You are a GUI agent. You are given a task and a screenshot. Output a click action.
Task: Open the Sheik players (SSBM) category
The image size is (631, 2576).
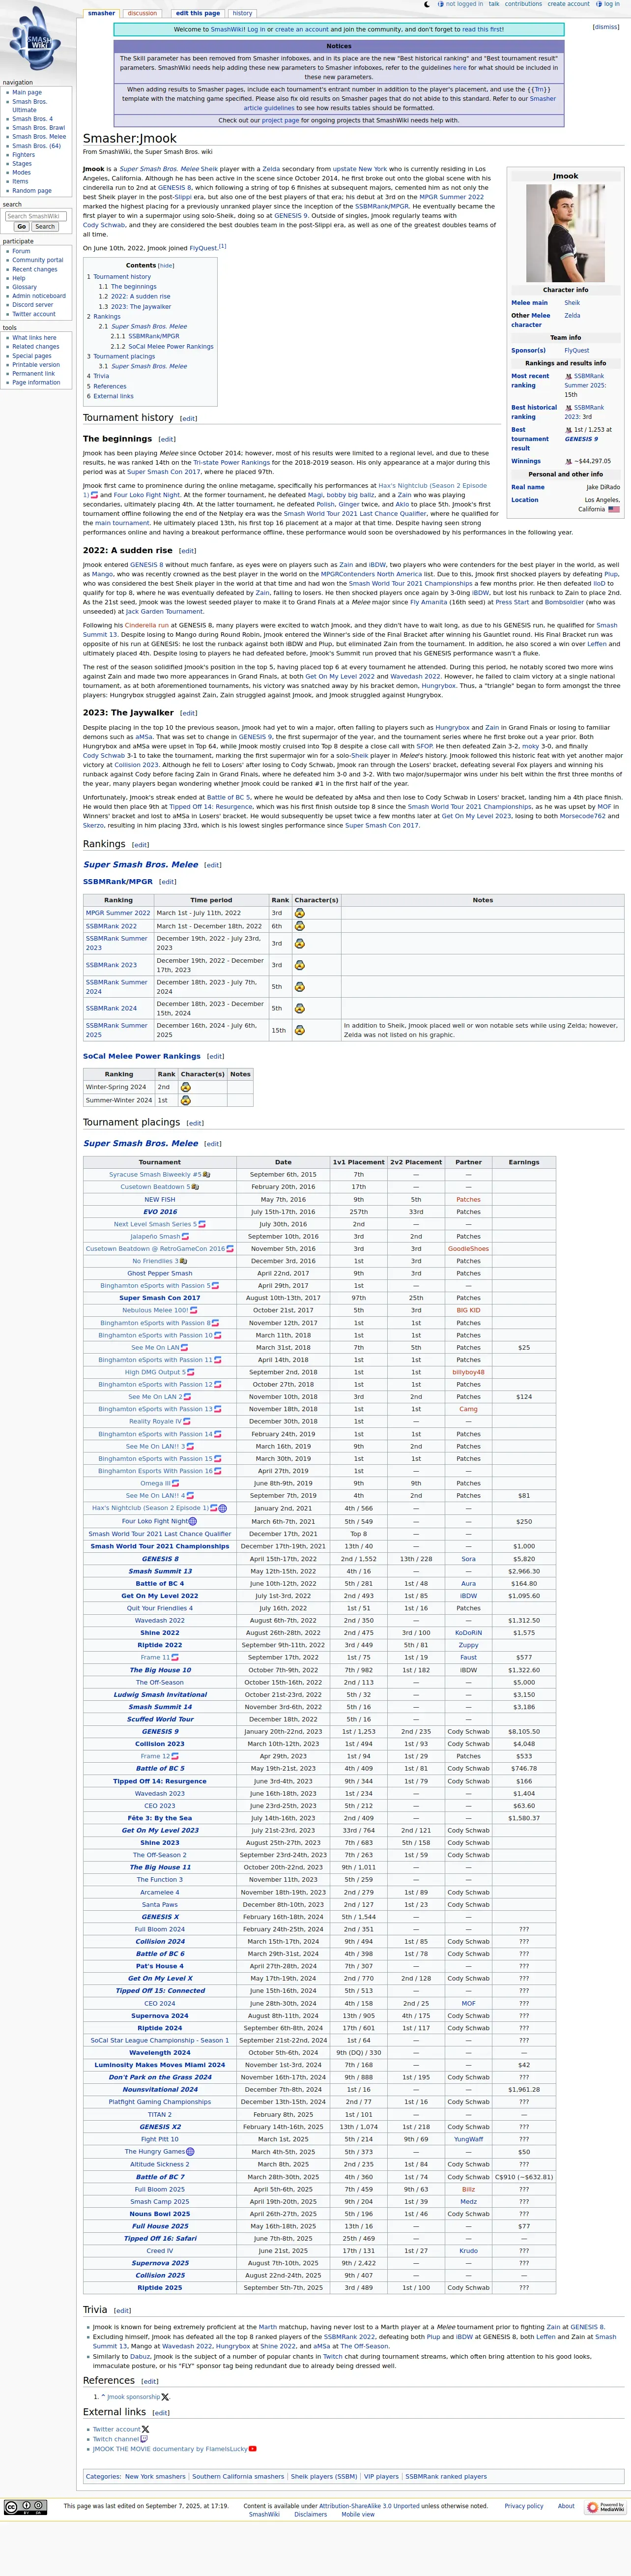tap(324, 2476)
